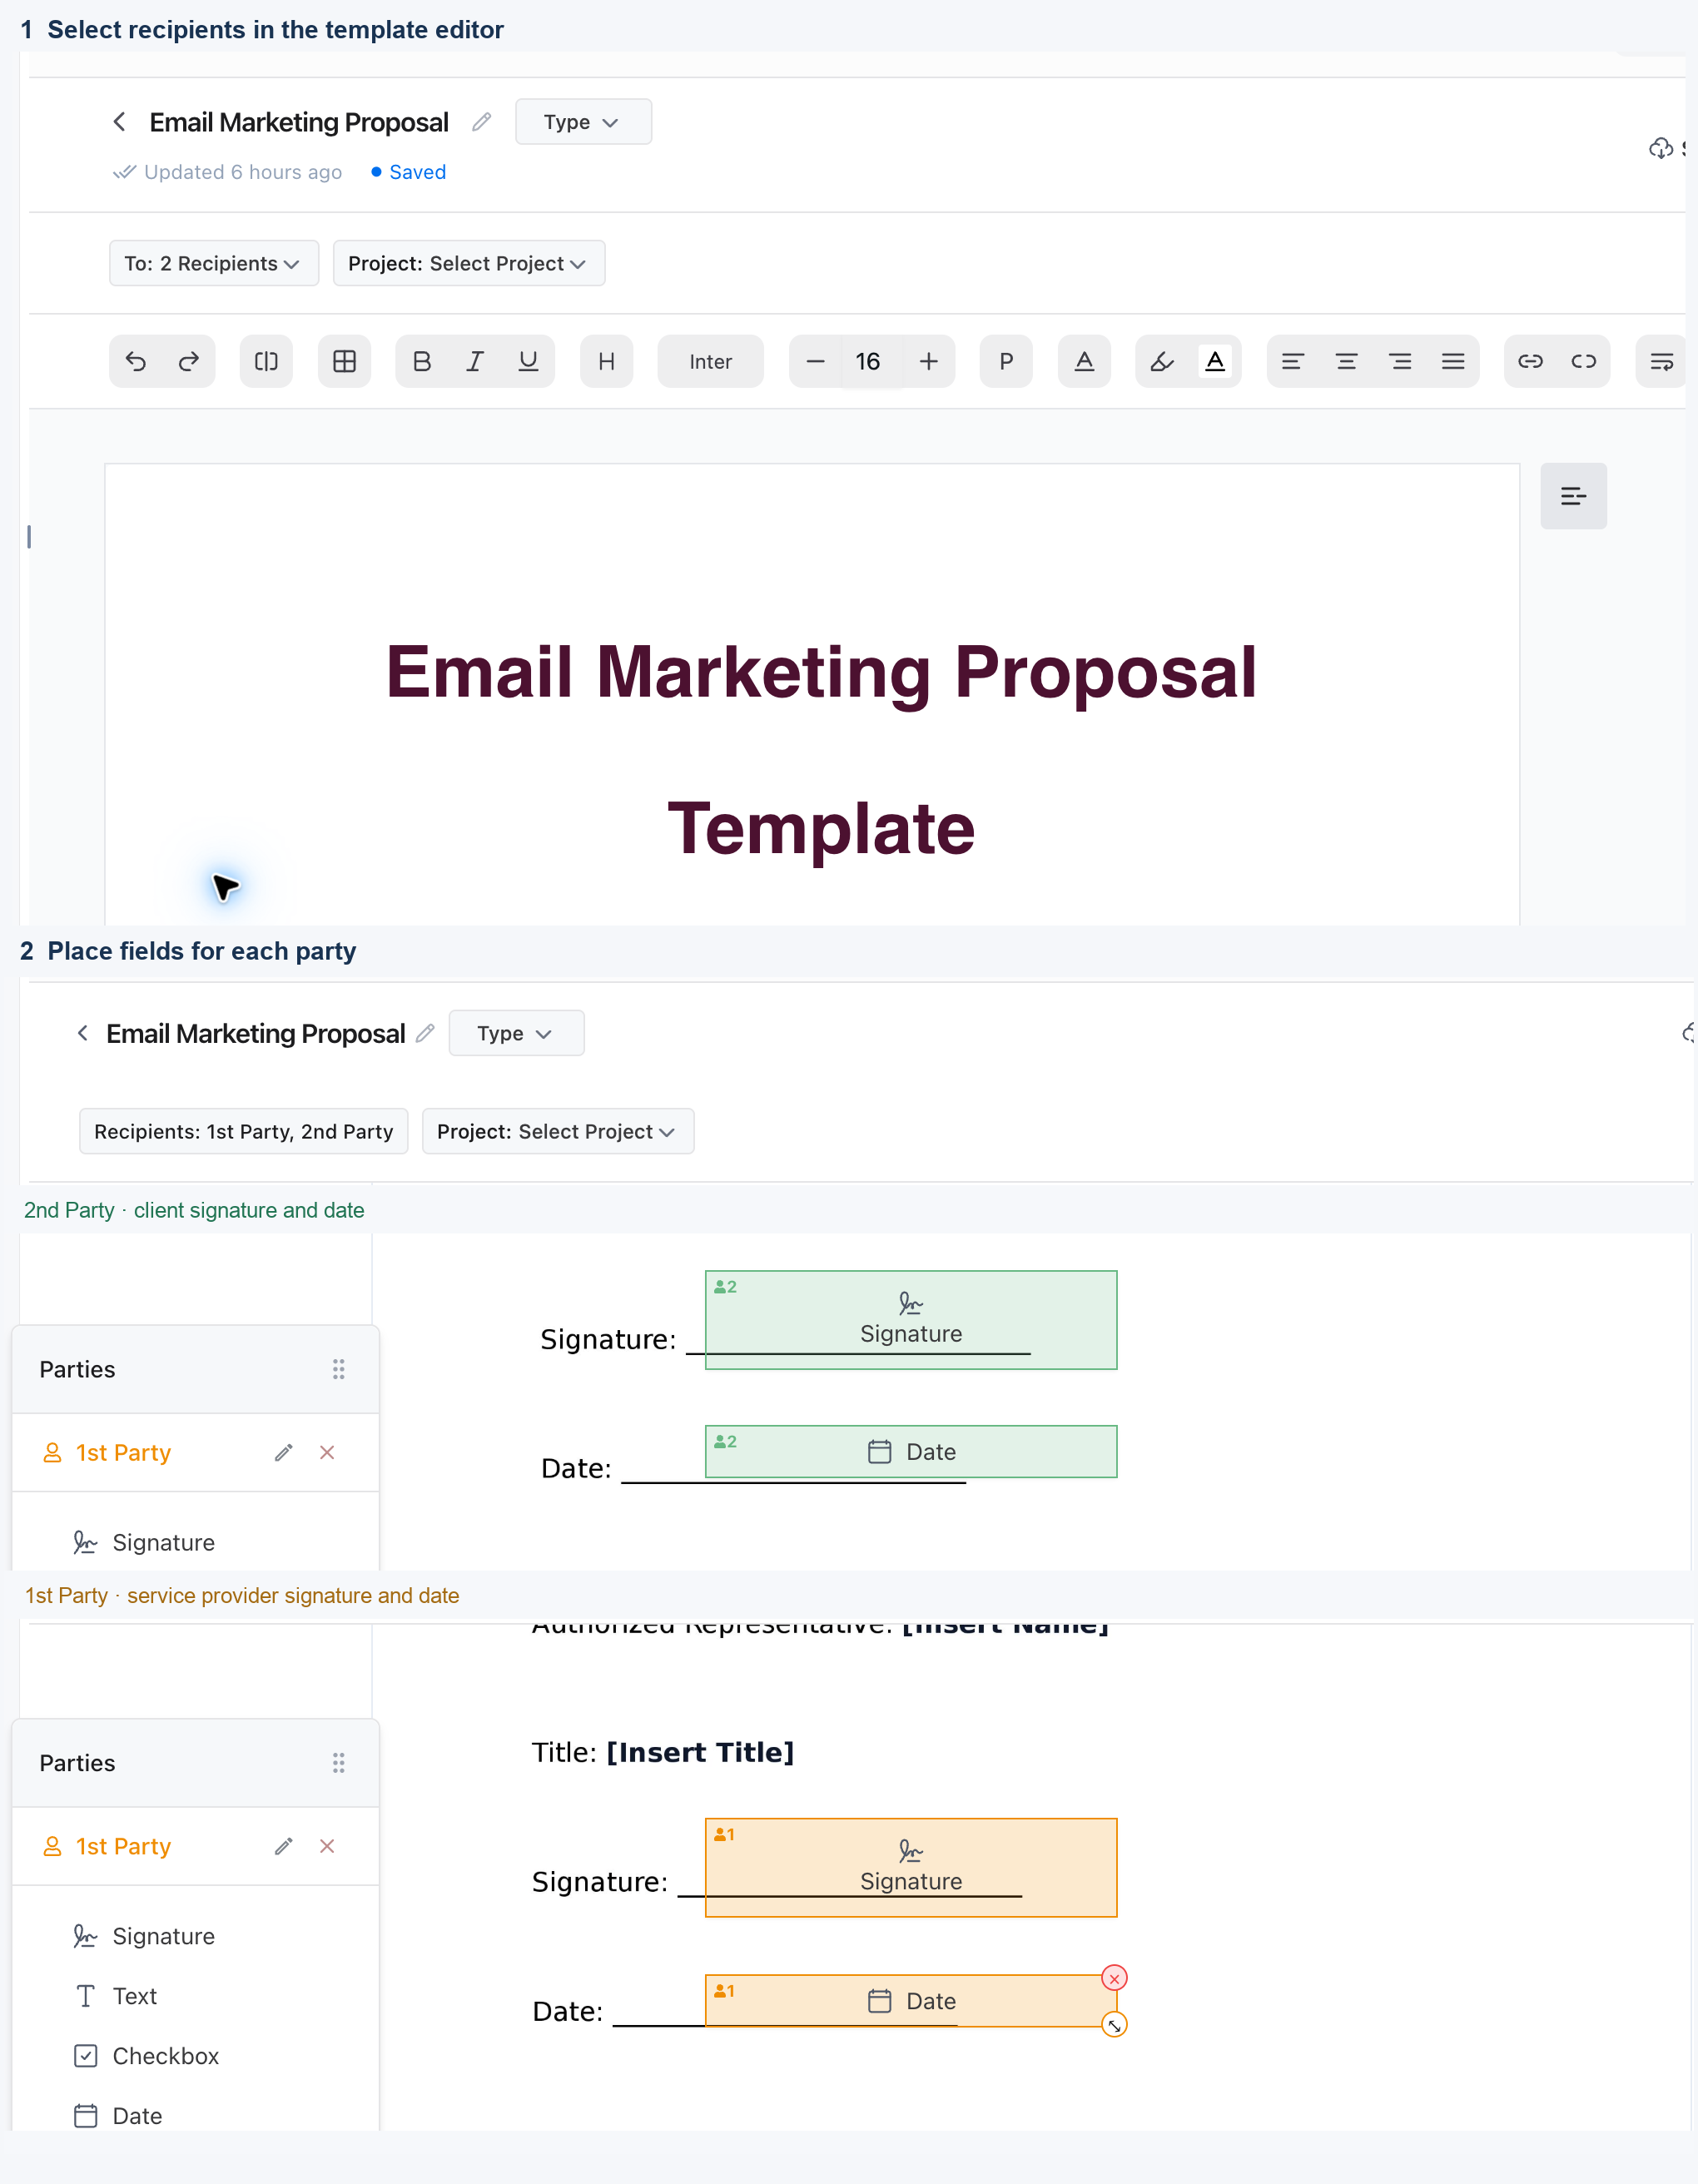Click the font size 16 field

tap(868, 361)
